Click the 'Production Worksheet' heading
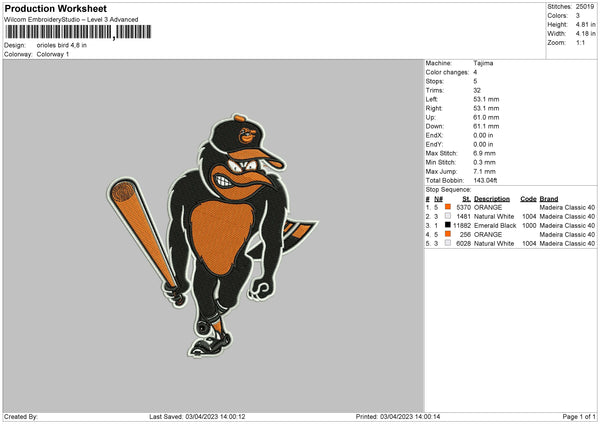The image size is (600, 424). coord(55,8)
